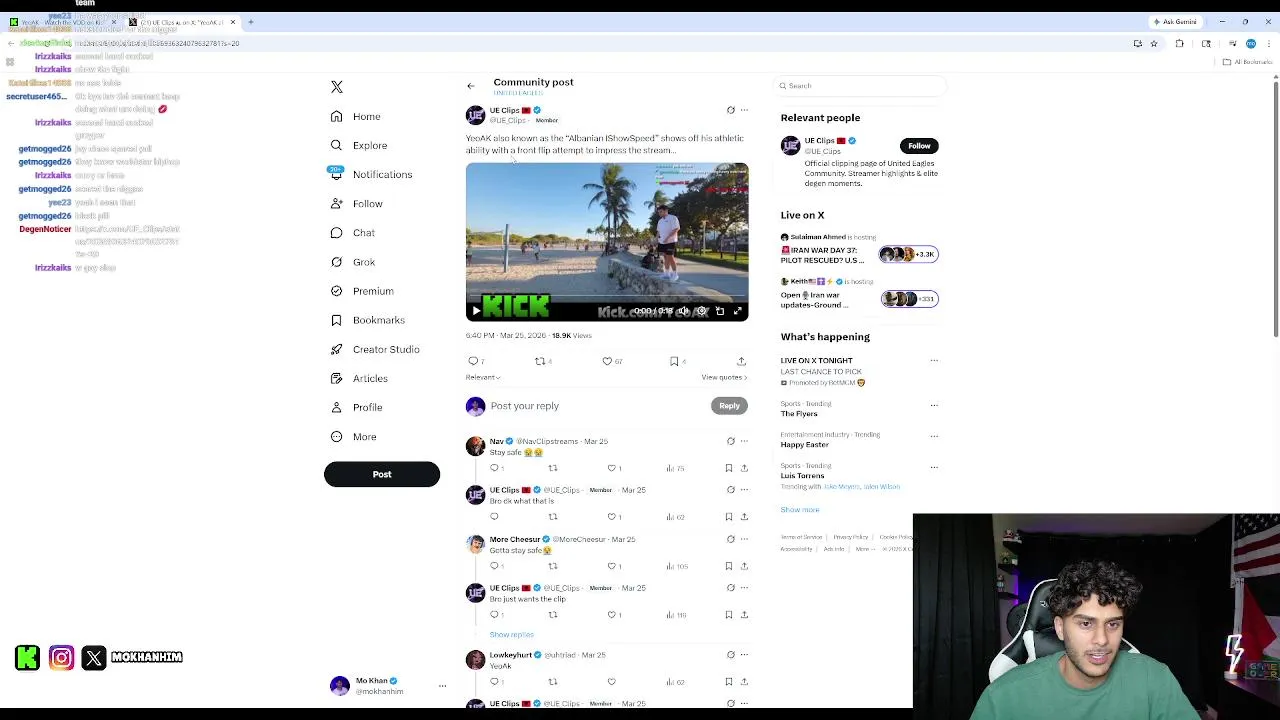Bookmark the 'Bro just wants the clip' reply
The height and width of the screenshot is (720, 1280).
point(729,615)
